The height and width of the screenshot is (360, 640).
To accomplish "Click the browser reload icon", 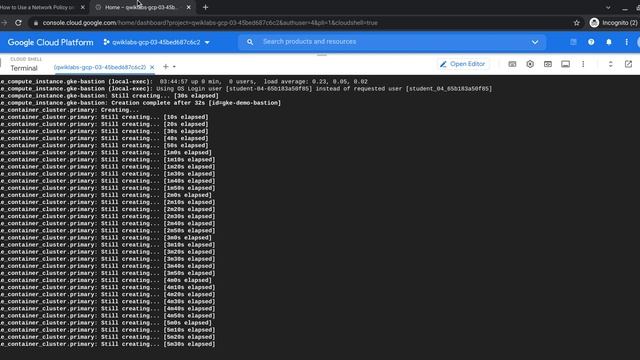I will [18, 23].
